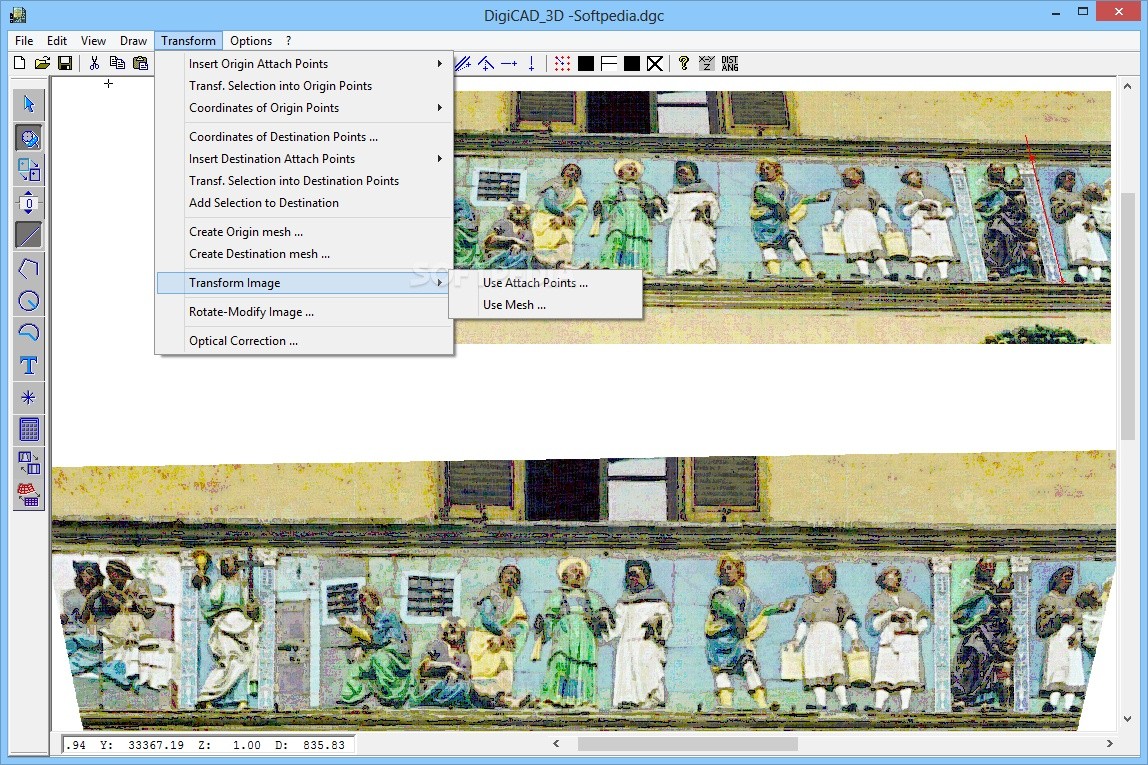Open the File menu
1148x765 pixels.
point(24,41)
